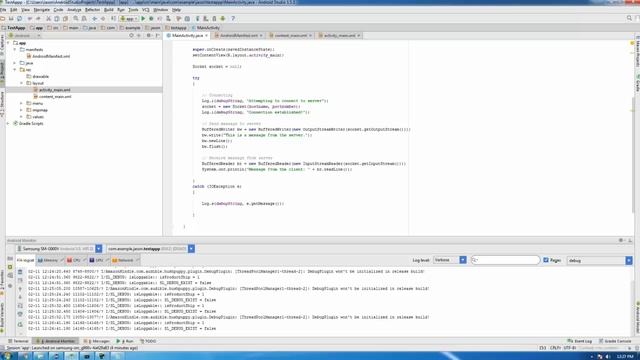Collapse the layout folder in tree
Viewport: 640px width, 360px height.
pos(22,83)
